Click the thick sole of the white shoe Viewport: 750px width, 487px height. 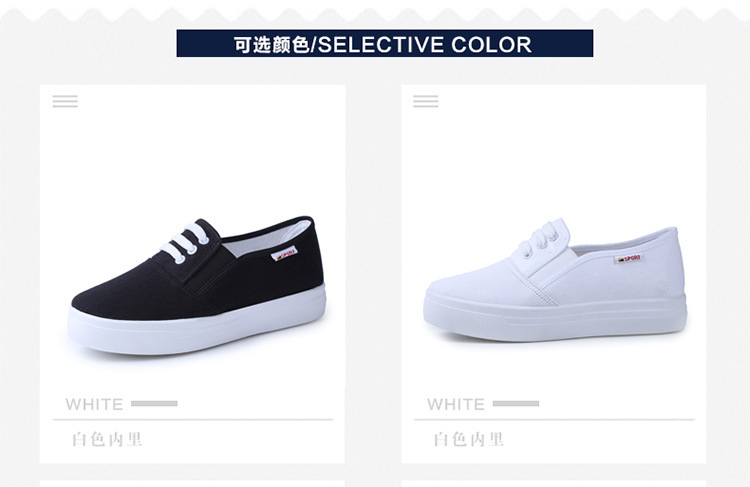pyautogui.click(x=555, y=316)
